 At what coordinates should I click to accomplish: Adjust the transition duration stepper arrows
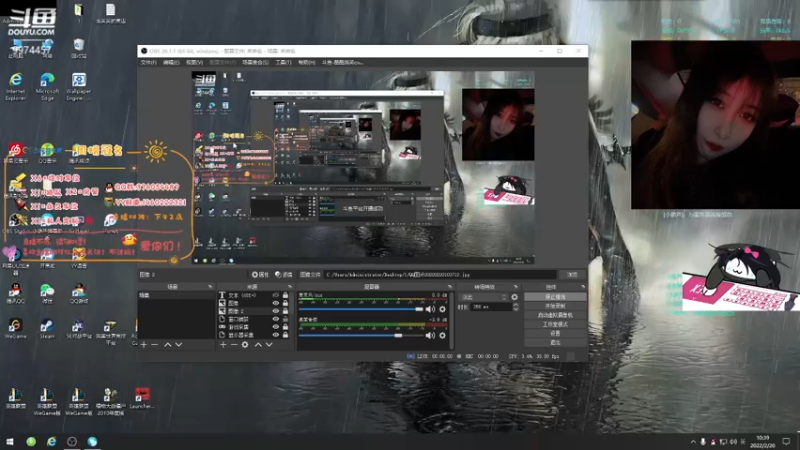click(515, 307)
